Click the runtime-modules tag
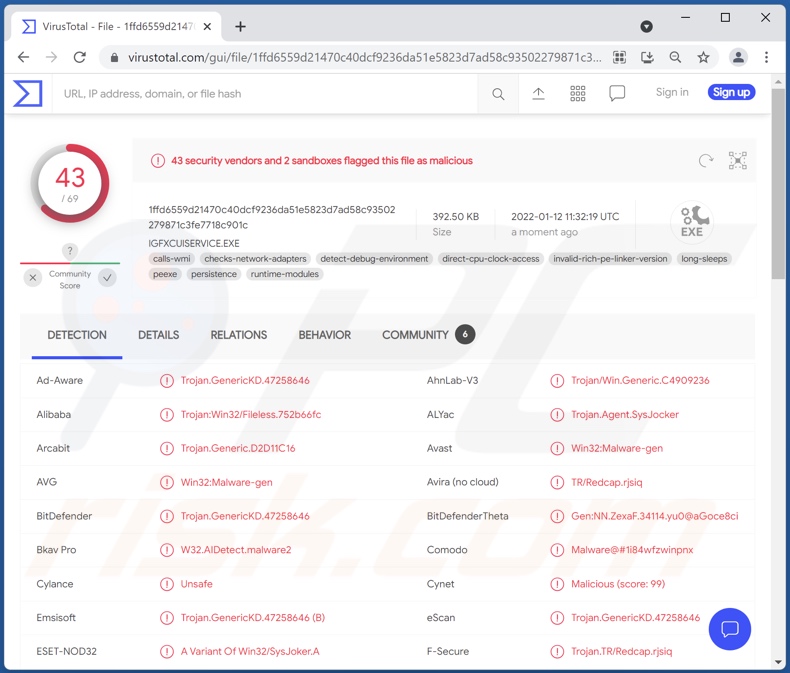 [285, 274]
